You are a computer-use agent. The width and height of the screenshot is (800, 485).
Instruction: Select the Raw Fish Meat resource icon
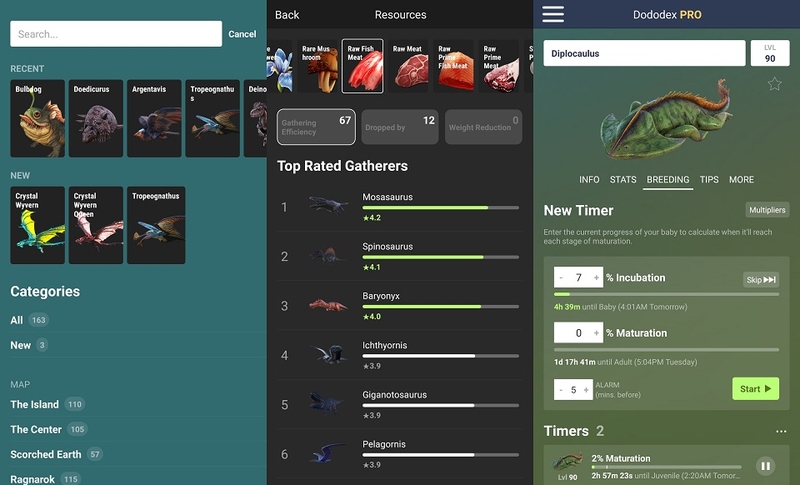point(362,66)
